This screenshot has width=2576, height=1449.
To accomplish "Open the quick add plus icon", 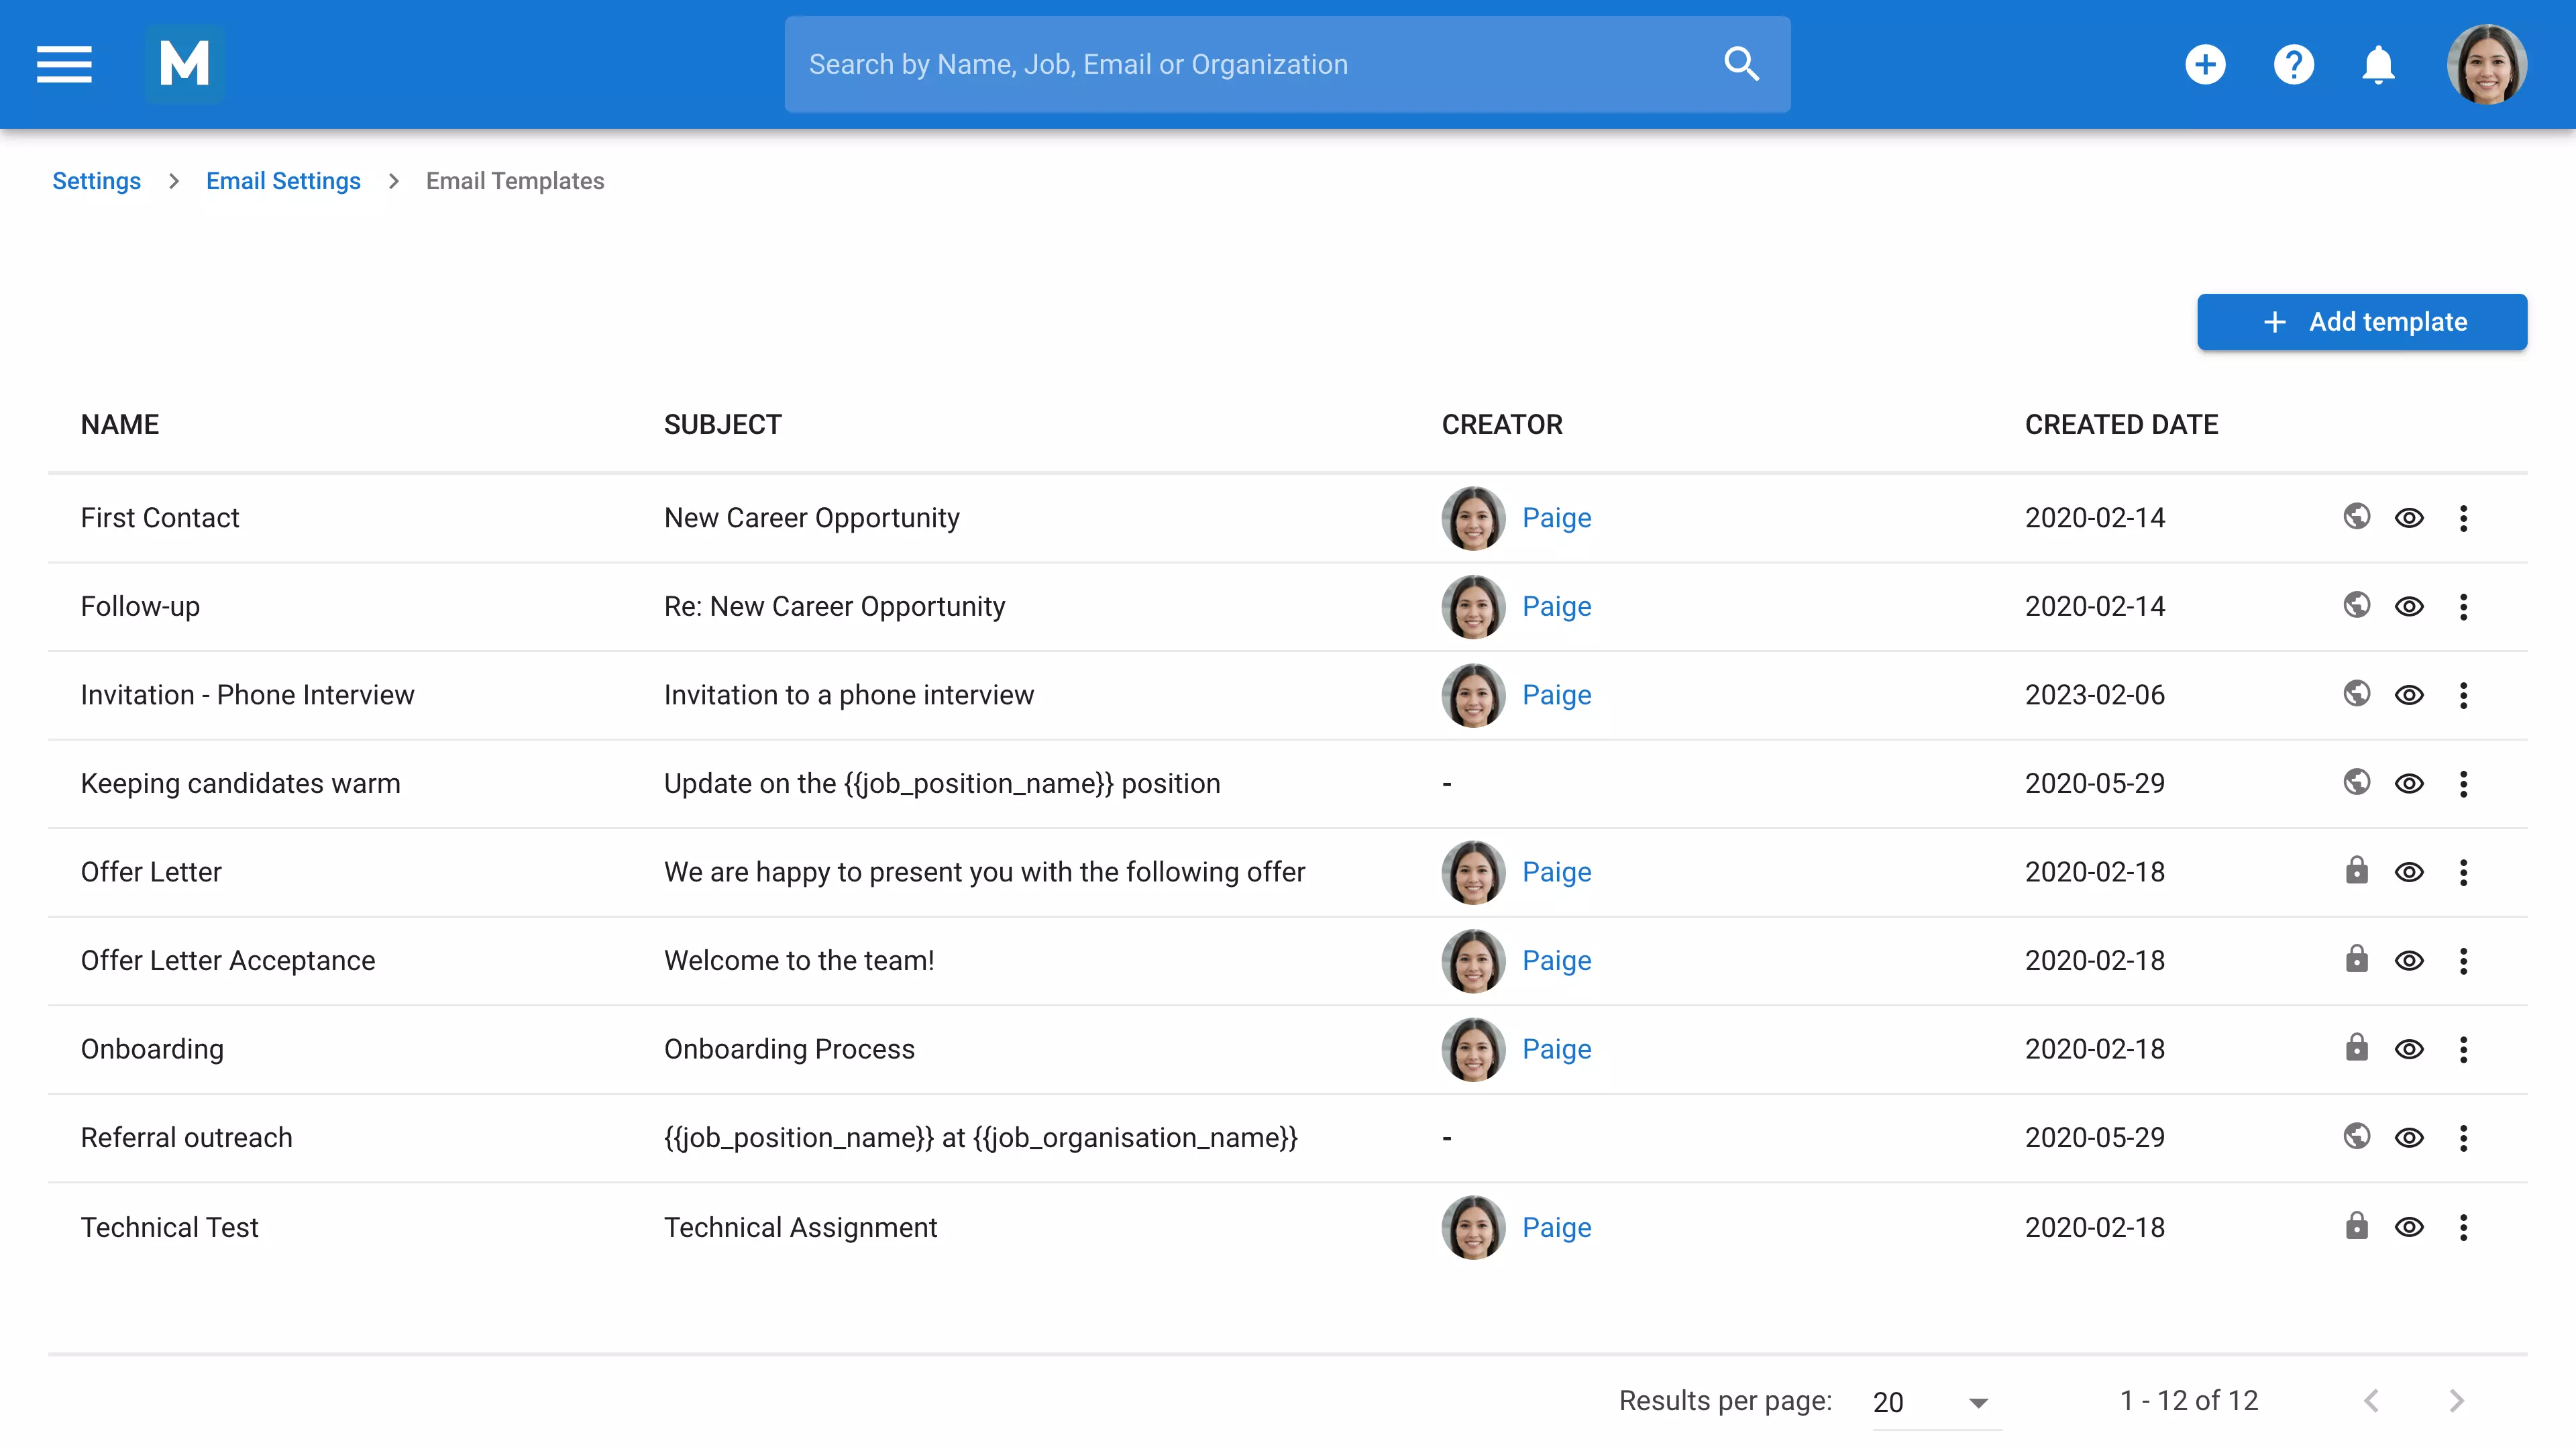I will (2206, 64).
